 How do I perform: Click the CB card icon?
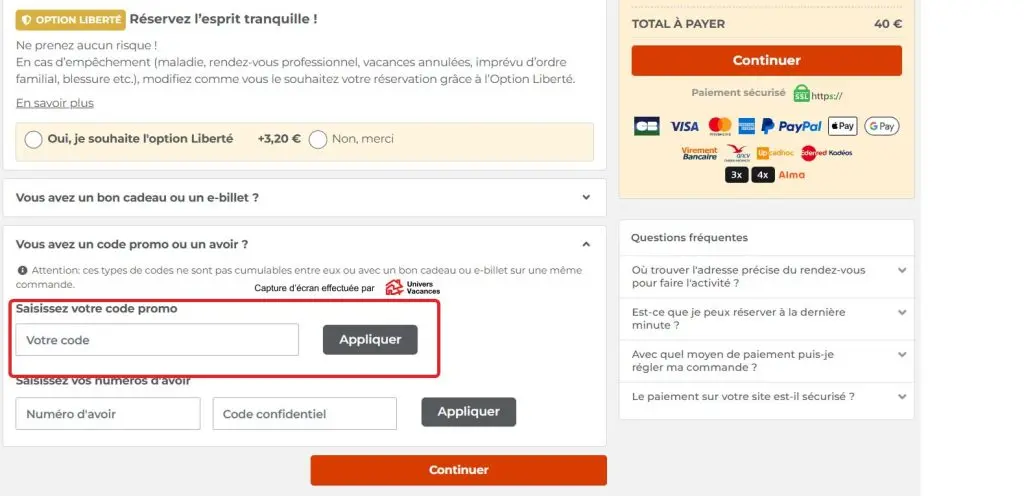point(647,126)
